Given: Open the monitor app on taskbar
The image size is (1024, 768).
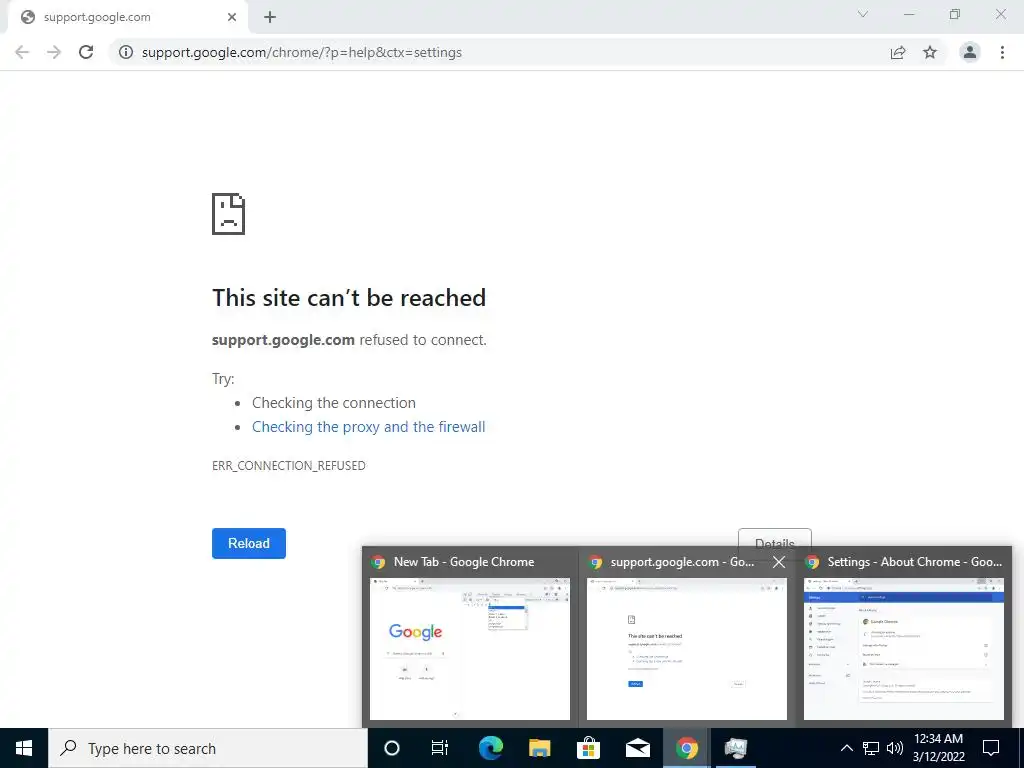Looking at the screenshot, I should tap(735, 748).
